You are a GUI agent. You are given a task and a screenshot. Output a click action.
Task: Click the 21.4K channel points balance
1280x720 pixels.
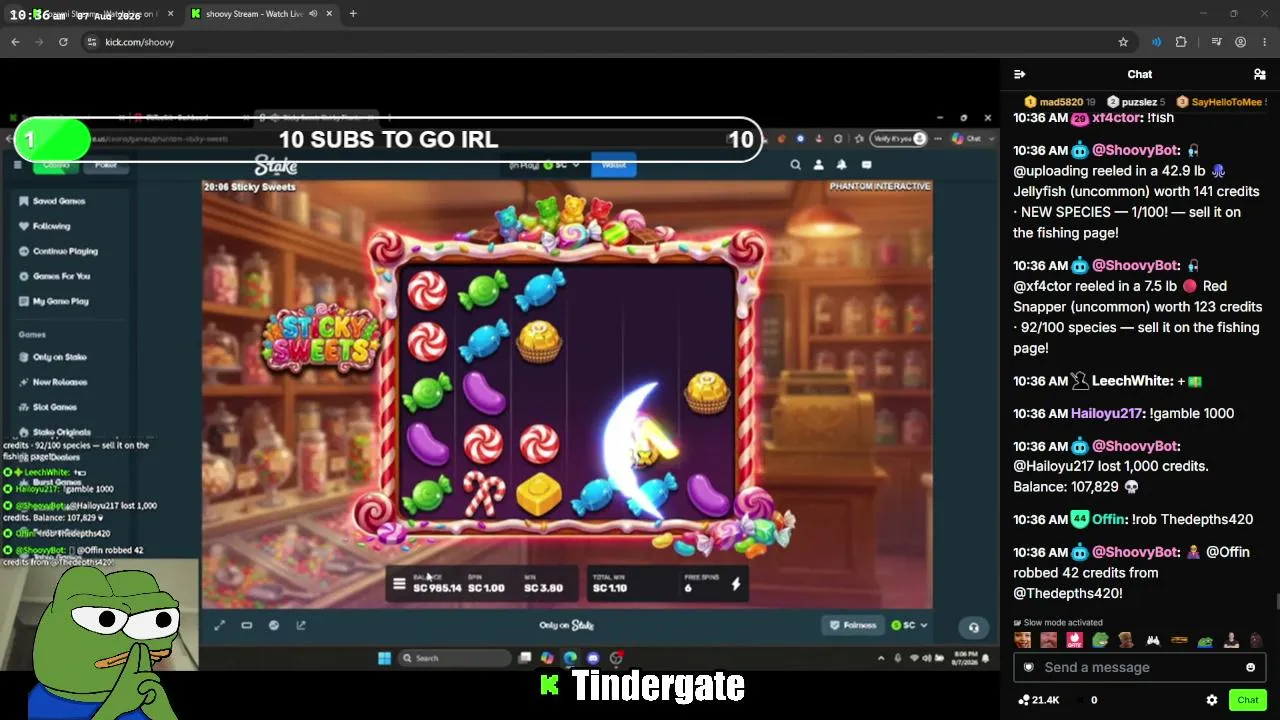coord(1038,700)
